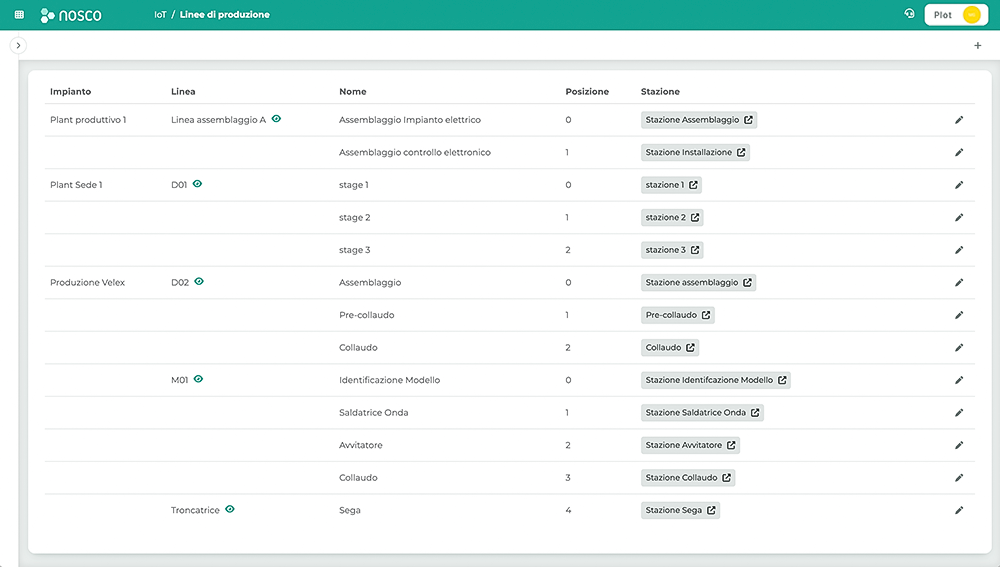The height and width of the screenshot is (567, 1000).
Task: Click pencil icon for stage 2 row
Action: (x=959, y=217)
